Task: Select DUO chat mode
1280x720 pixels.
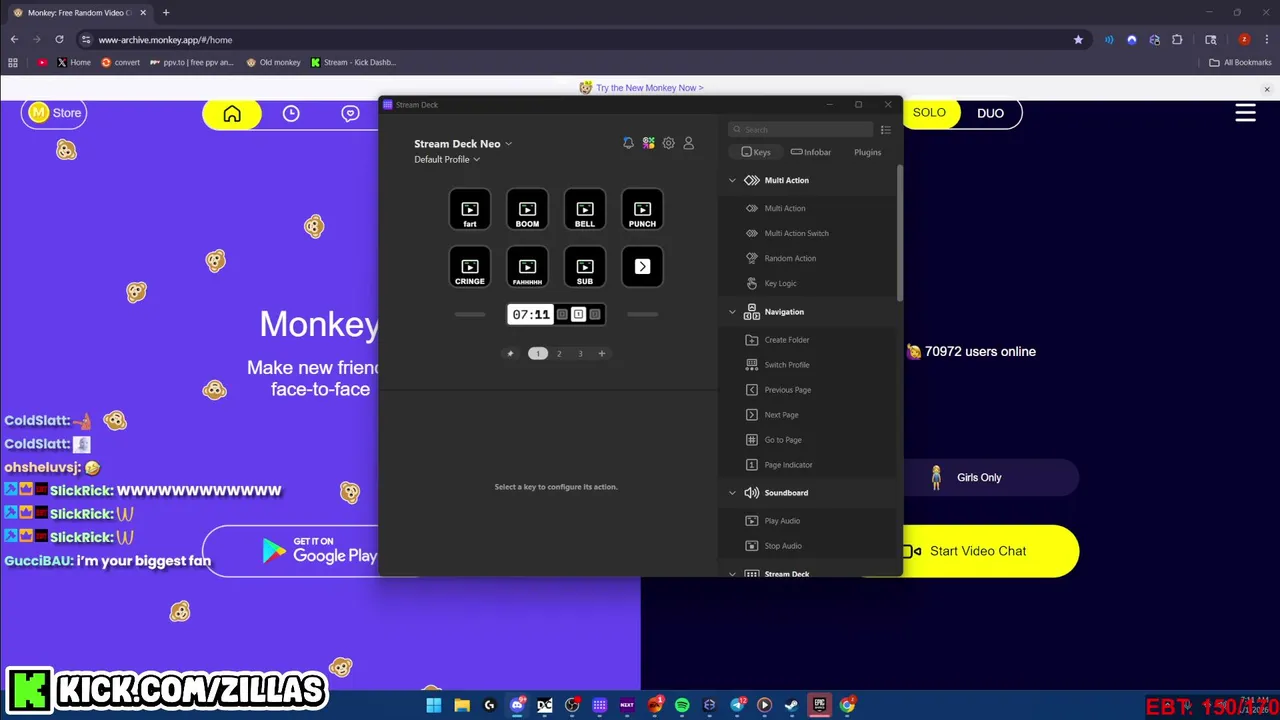Action: [x=990, y=113]
